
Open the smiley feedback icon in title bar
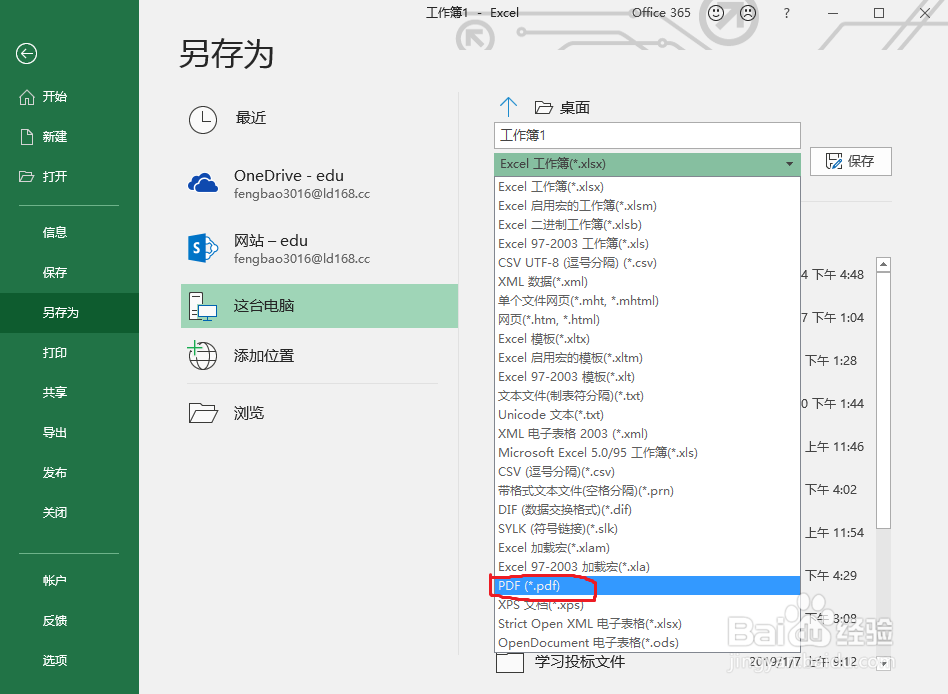714,13
